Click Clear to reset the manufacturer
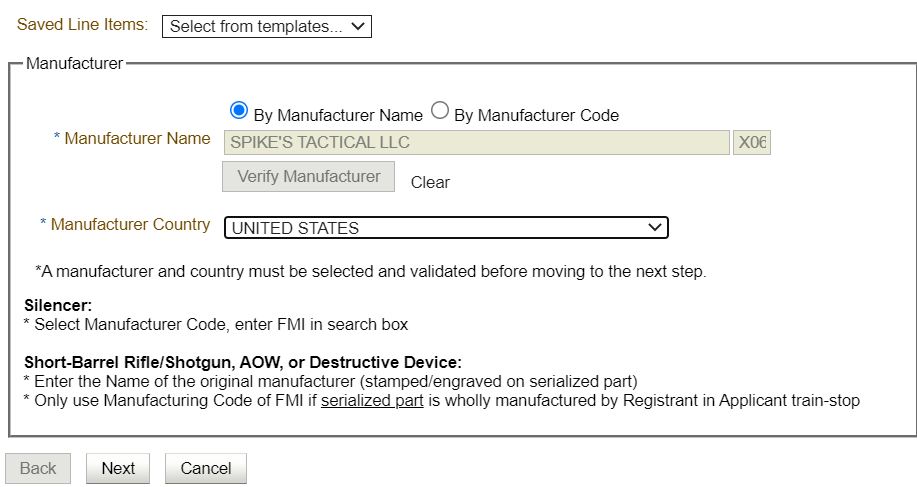The image size is (917, 487). pyautogui.click(x=430, y=182)
